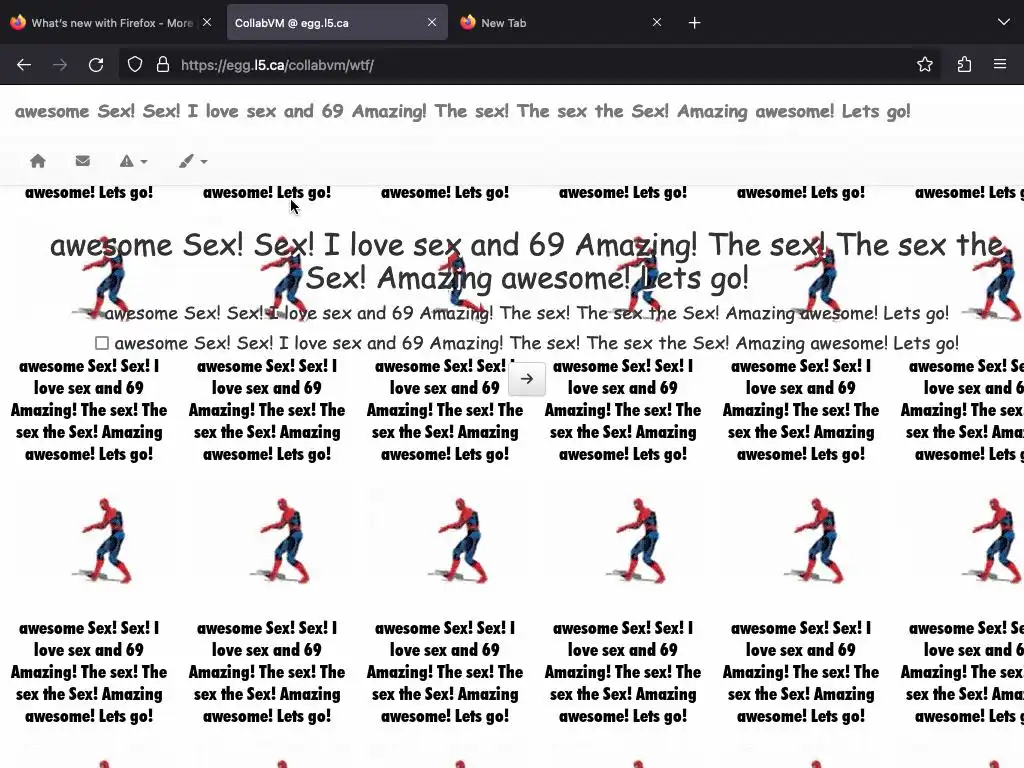
Task: Close the CollabVM tab
Action: [x=432, y=22]
